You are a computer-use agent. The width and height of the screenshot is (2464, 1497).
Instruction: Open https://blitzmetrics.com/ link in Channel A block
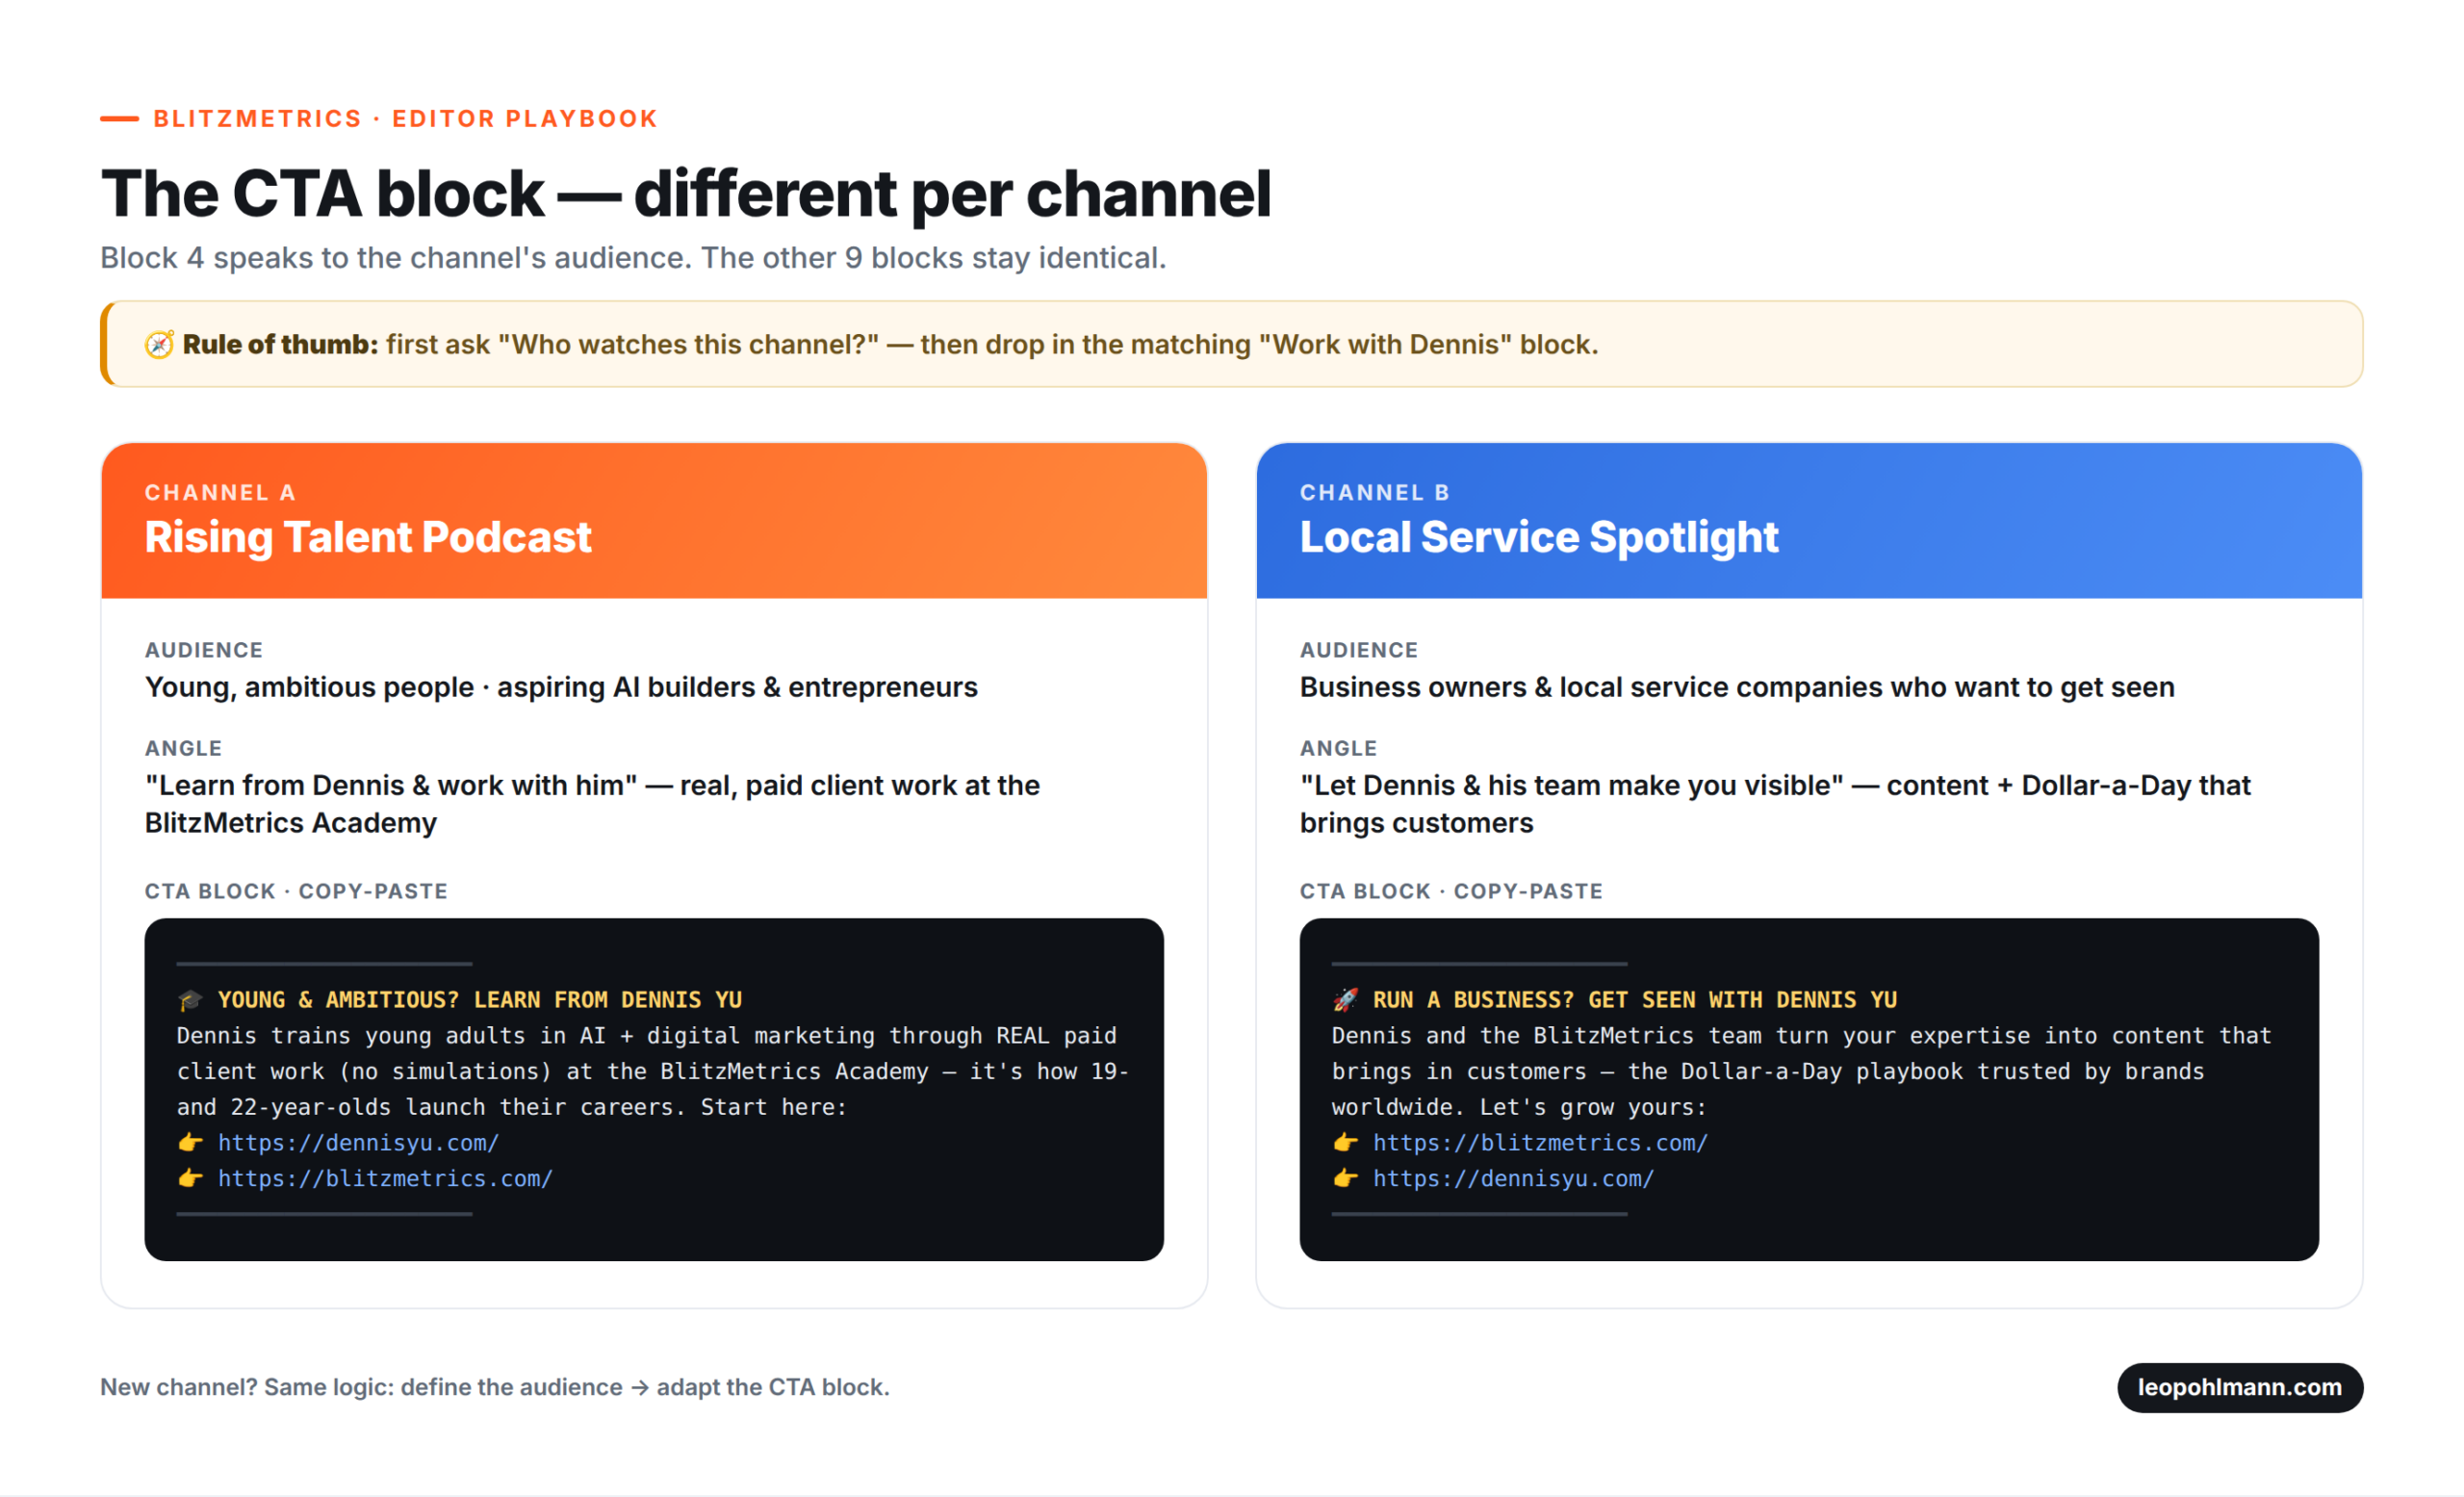pyautogui.click(x=385, y=1179)
